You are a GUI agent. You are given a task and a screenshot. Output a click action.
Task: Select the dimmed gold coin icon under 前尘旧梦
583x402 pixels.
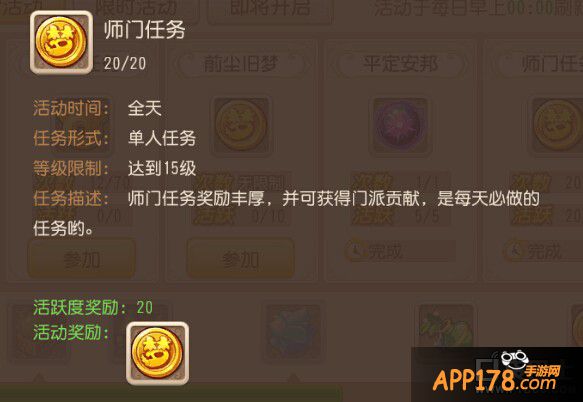coord(241,126)
